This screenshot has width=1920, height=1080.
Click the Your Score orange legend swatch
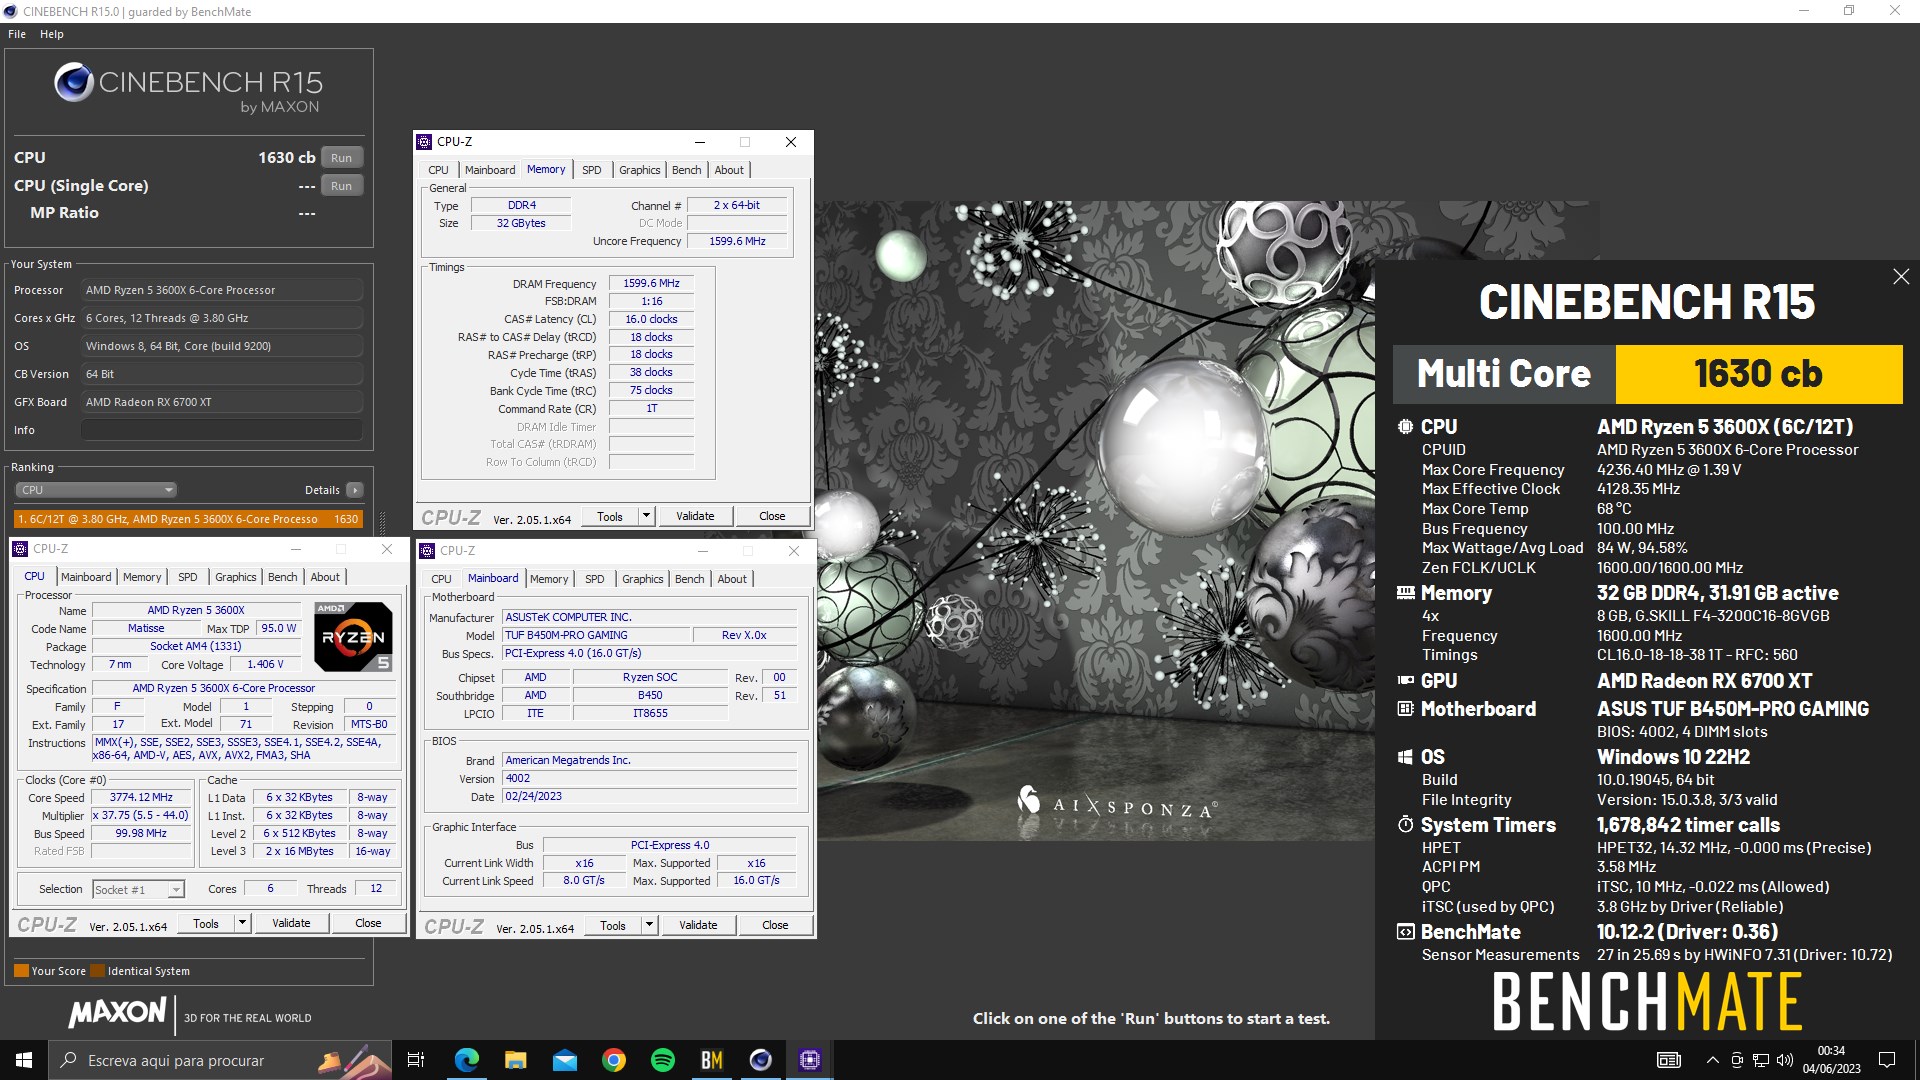21,971
